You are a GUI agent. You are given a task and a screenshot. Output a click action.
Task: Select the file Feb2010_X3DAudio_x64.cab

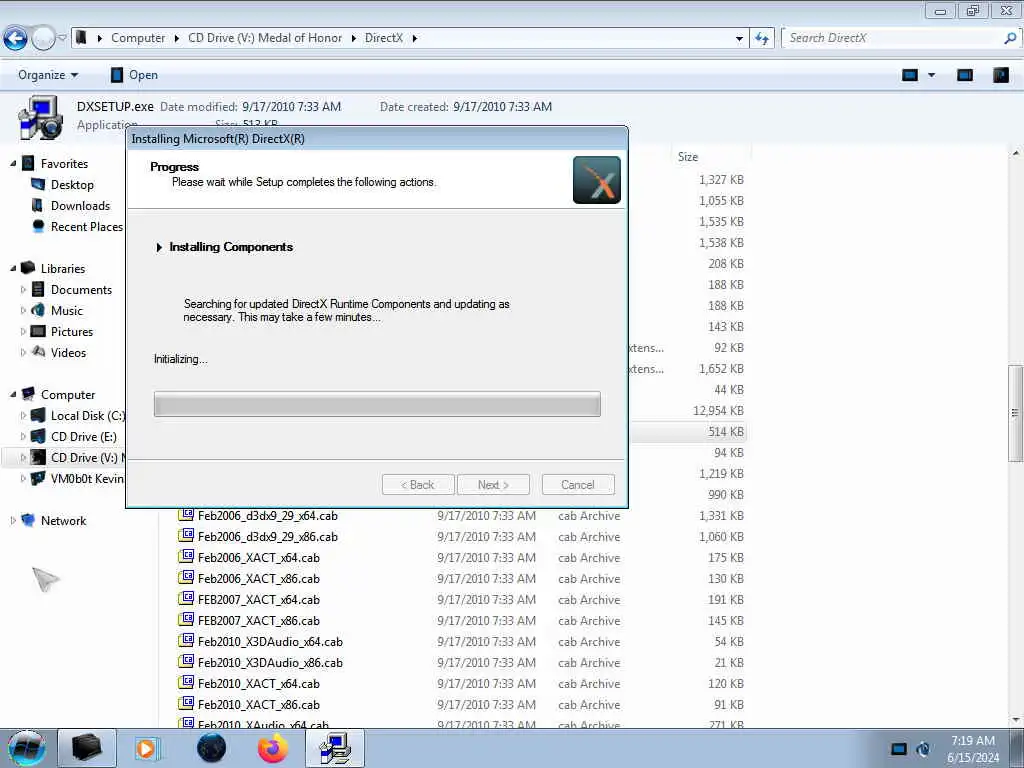[270, 641]
